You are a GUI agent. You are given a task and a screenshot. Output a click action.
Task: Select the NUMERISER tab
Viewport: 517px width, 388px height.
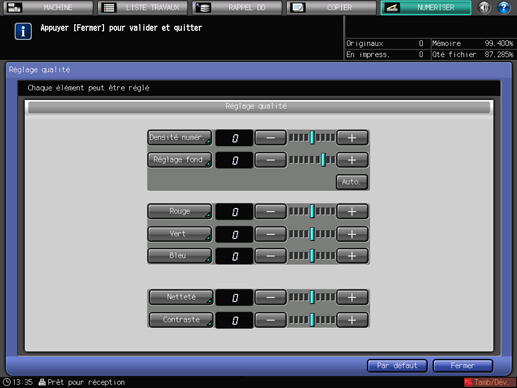coord(426,7)
